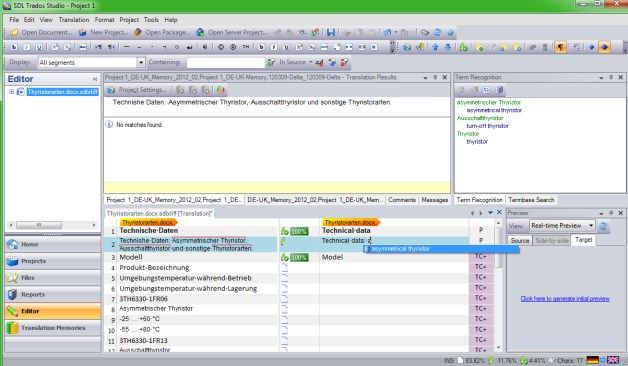The width and height of the screenshot is (628, 366).
Task: Click the source segment Produkt-Bezeichnung
Action: coord(154,267)
